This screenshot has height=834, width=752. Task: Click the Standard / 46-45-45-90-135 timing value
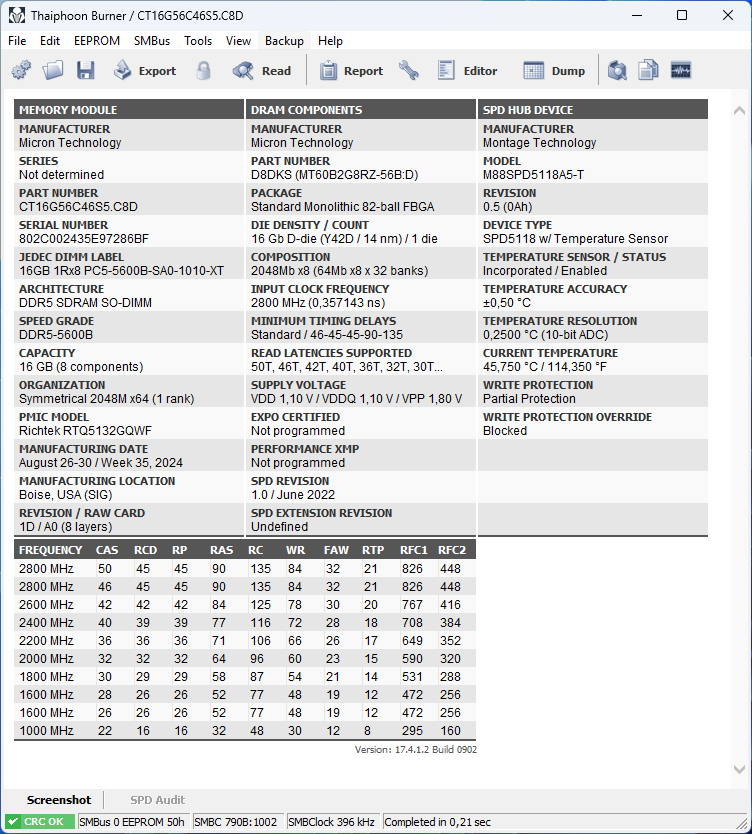327,335
